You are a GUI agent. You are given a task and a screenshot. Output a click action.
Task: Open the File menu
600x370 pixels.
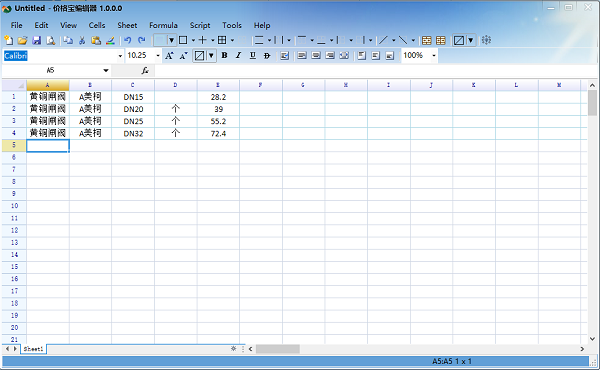[x=16, y=25]
